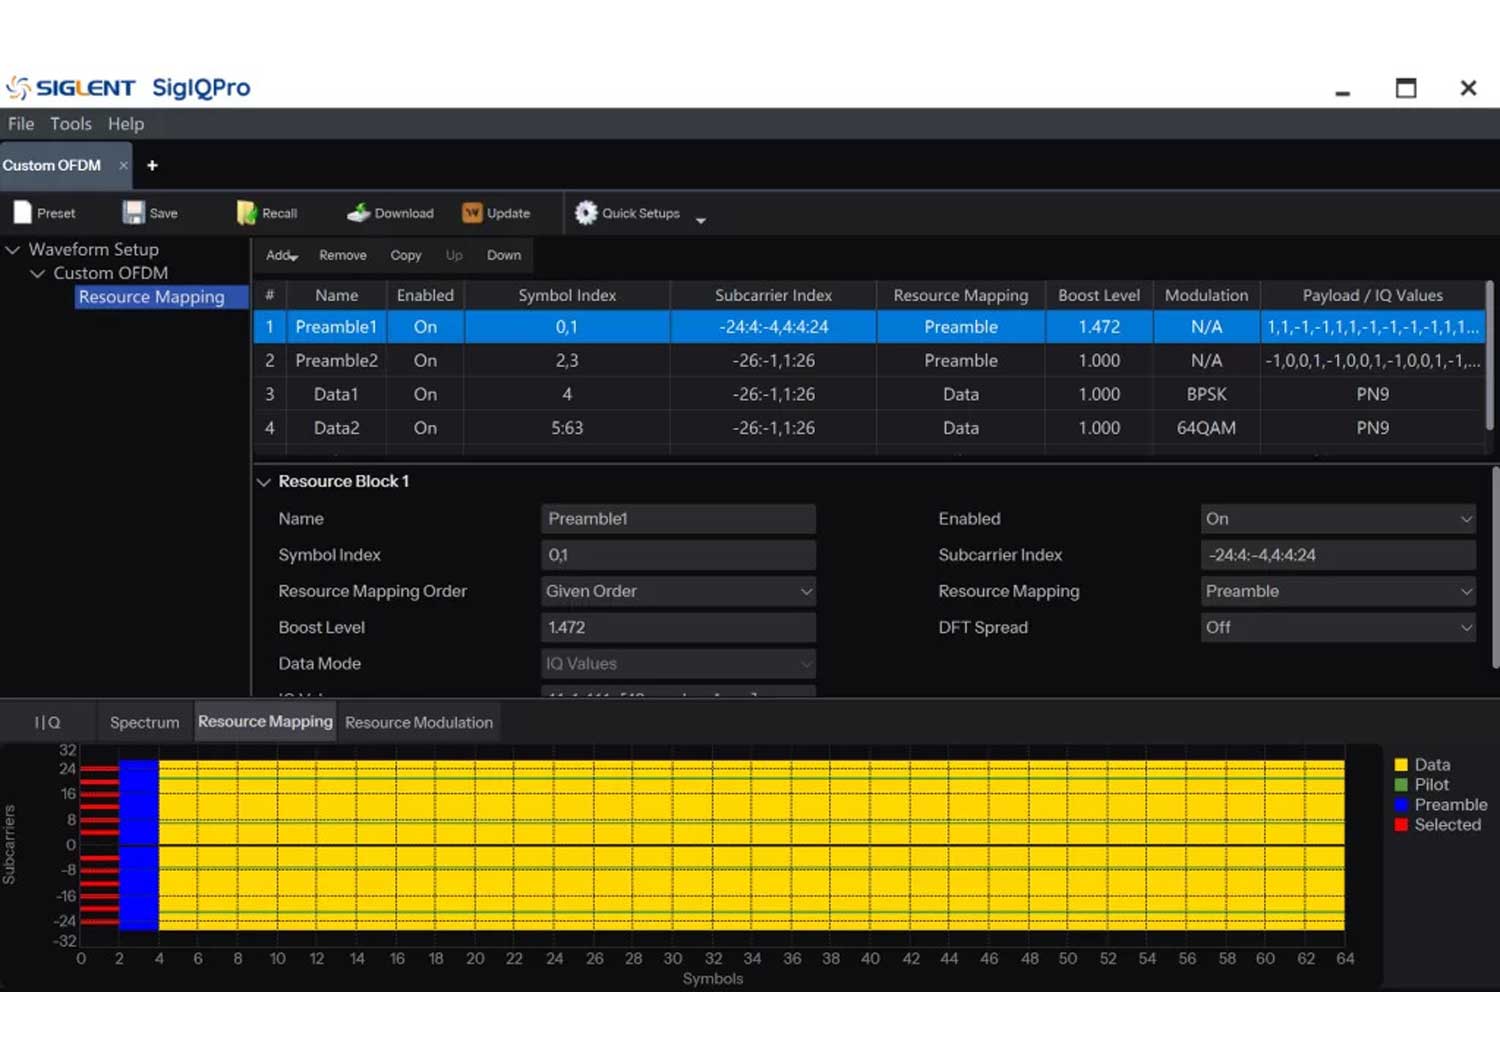
Task: Click the Remove button
Action: click(x=342, y=256)
